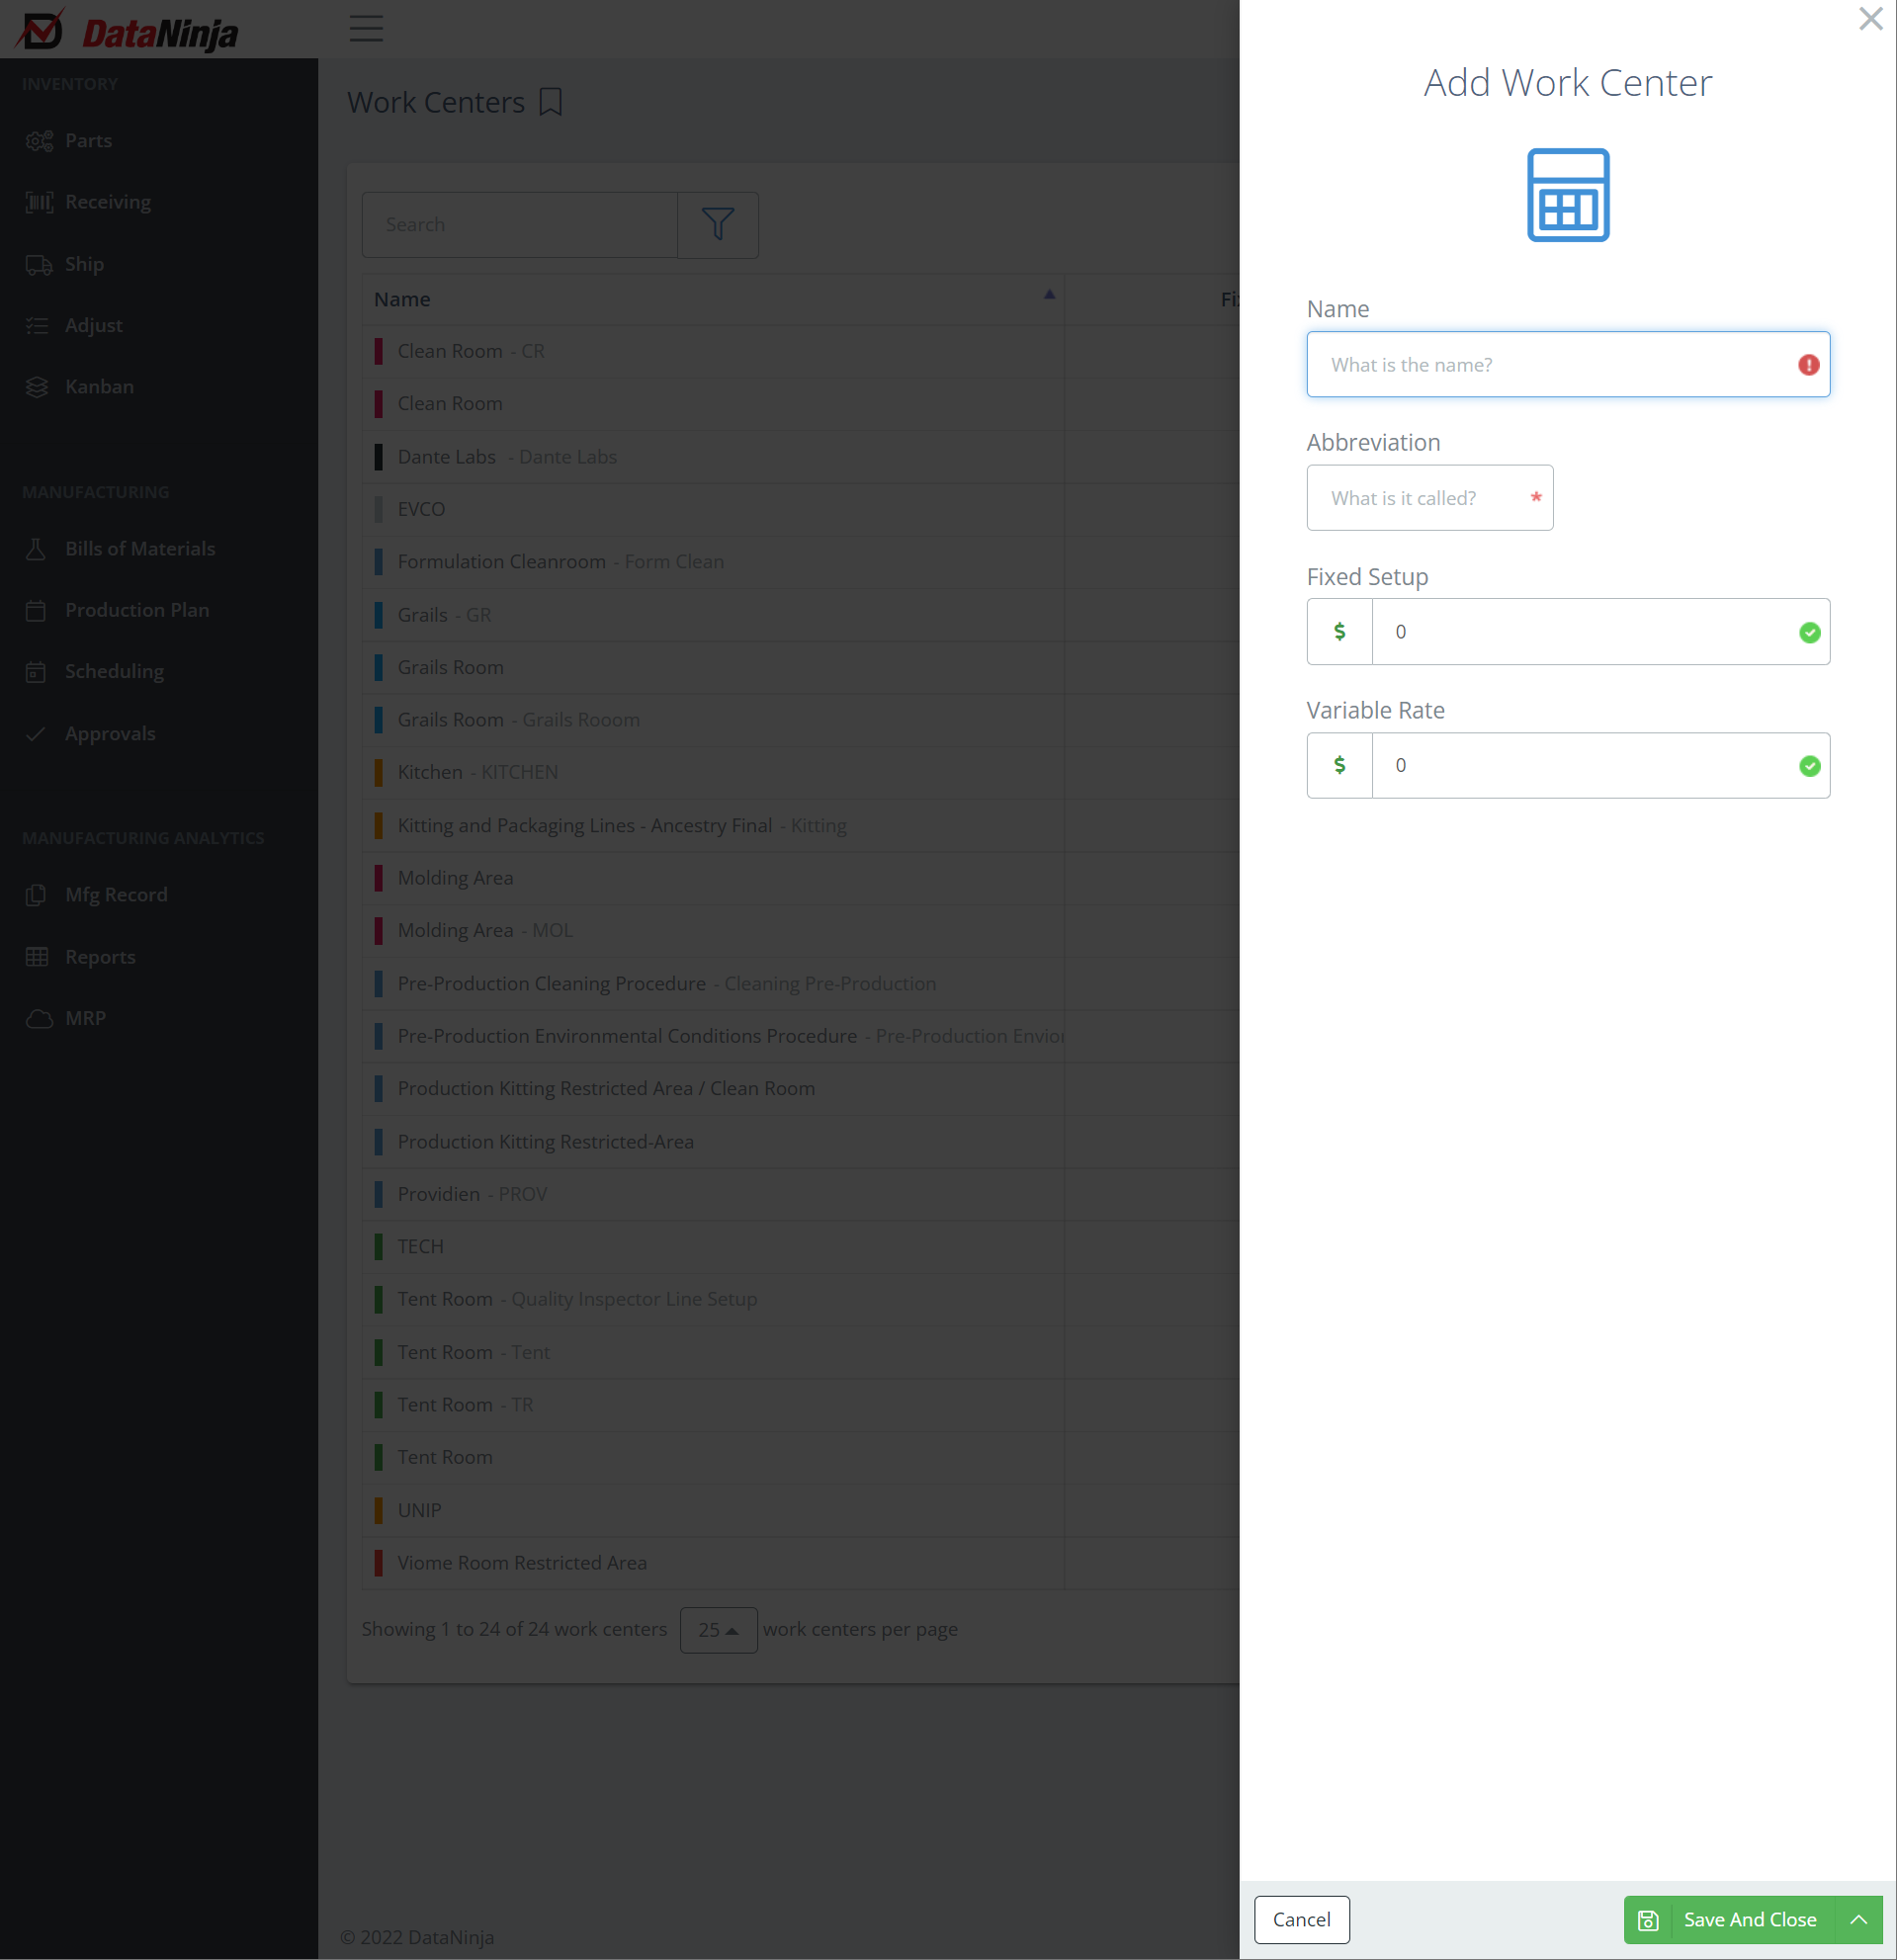Click the Variable Rate dollar sign icon

pyautogui.click(x=1339, y=766)
